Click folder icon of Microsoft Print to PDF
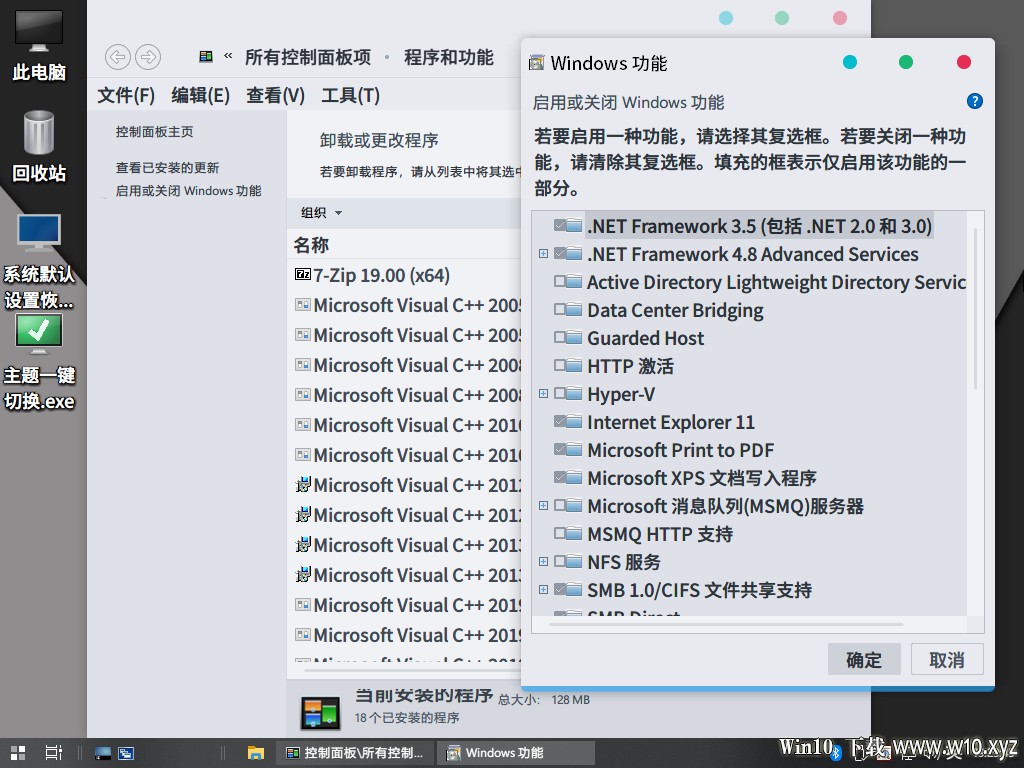This screenshot has height=768, width=1024. pyautogui.click(x=574, y=450)
